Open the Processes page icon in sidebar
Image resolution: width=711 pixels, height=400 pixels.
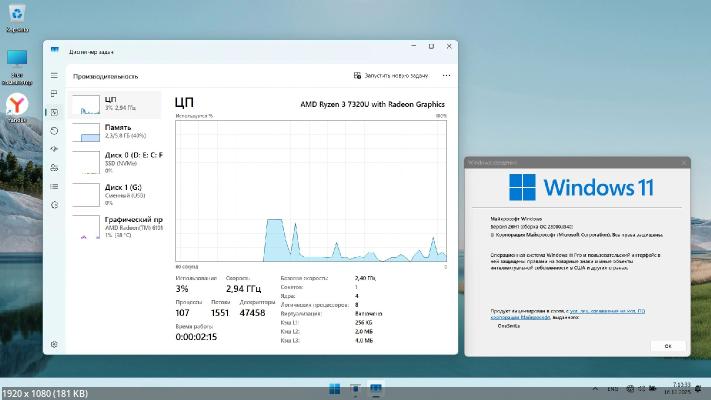[x=54, y=95]
